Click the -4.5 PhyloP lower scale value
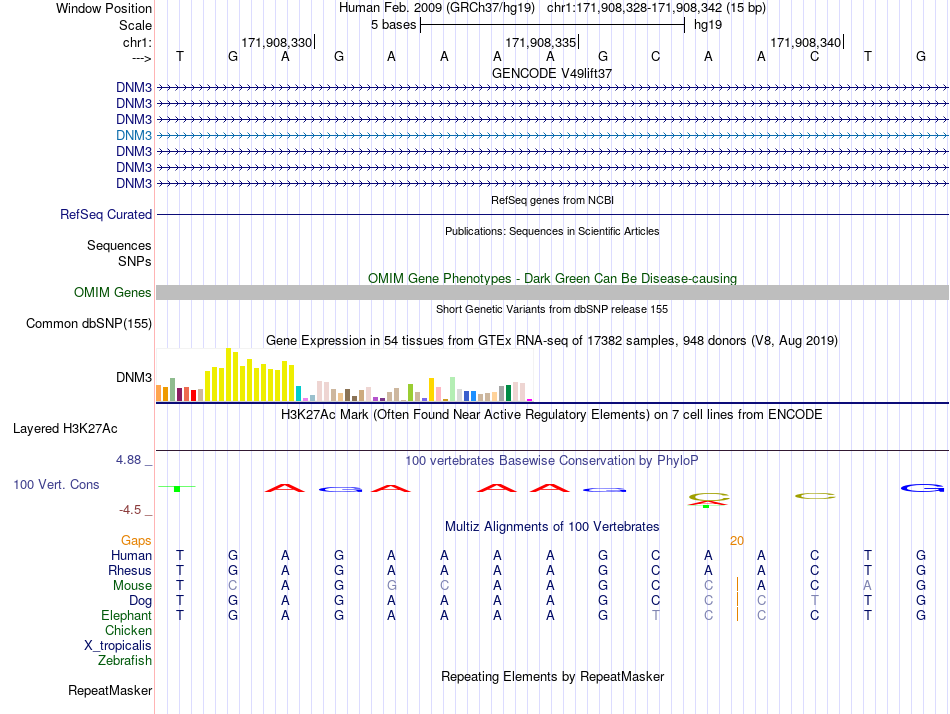The image size is (950, 714). [x=130, y=510]
